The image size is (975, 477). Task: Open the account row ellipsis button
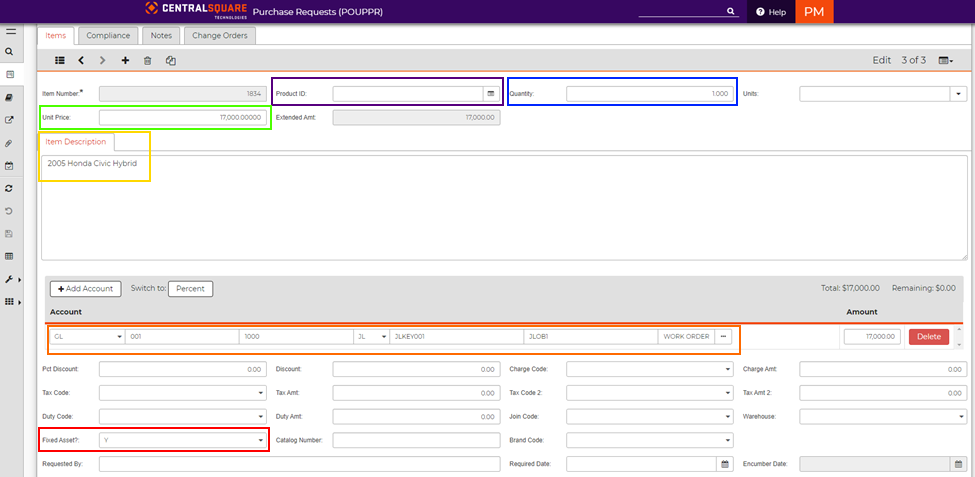(x=723, y=336)
